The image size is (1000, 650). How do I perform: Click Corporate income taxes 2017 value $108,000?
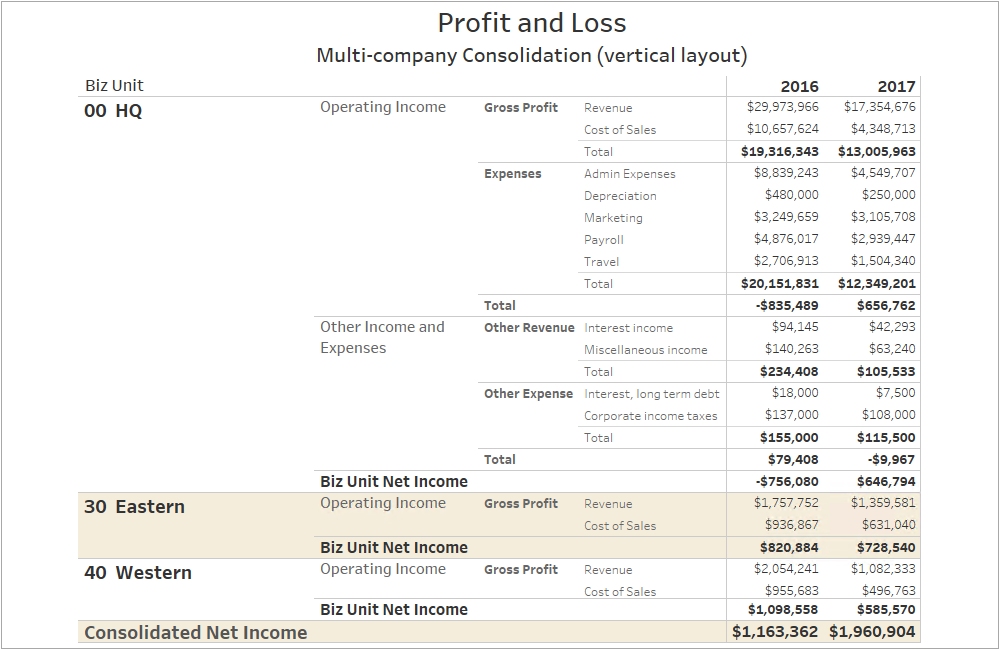pyautogui.click(x=888, y=415)
